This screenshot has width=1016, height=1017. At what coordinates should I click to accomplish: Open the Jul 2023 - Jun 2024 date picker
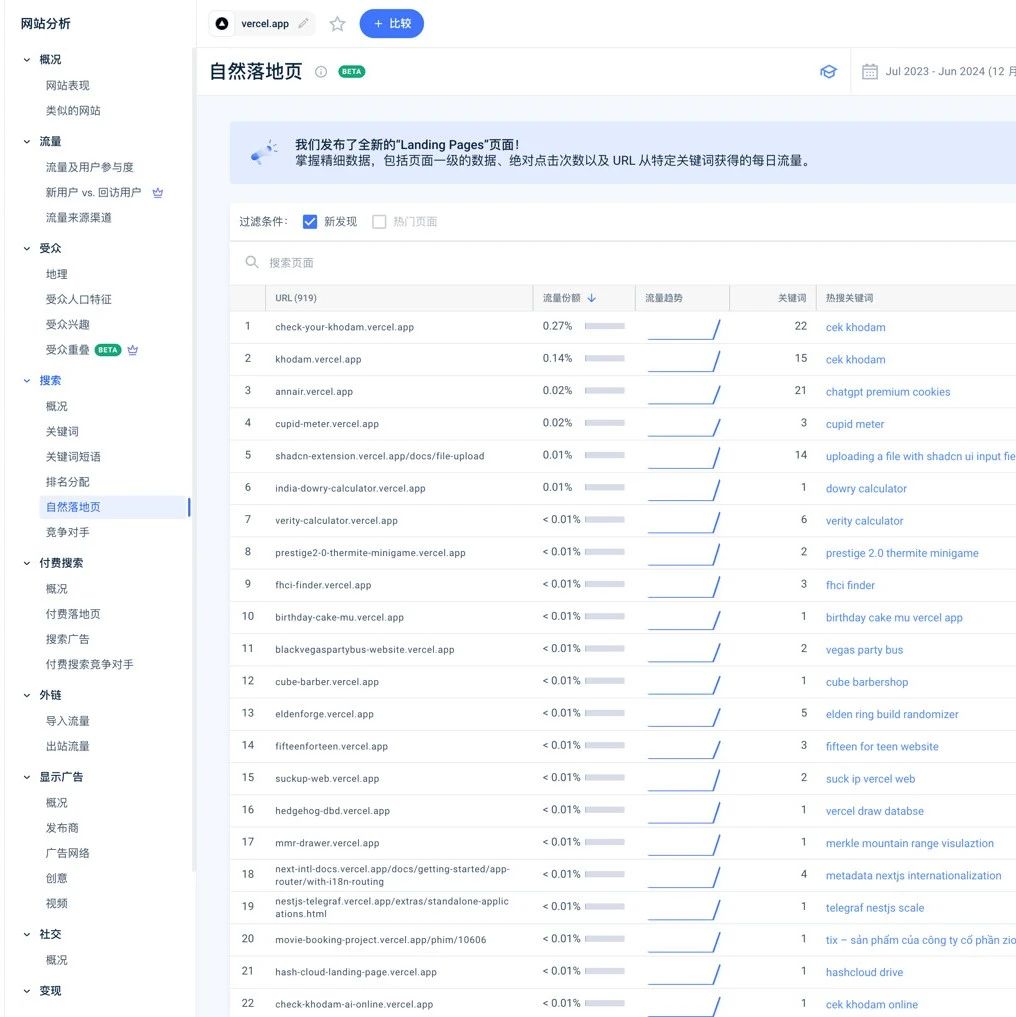[x=937, y=71]
